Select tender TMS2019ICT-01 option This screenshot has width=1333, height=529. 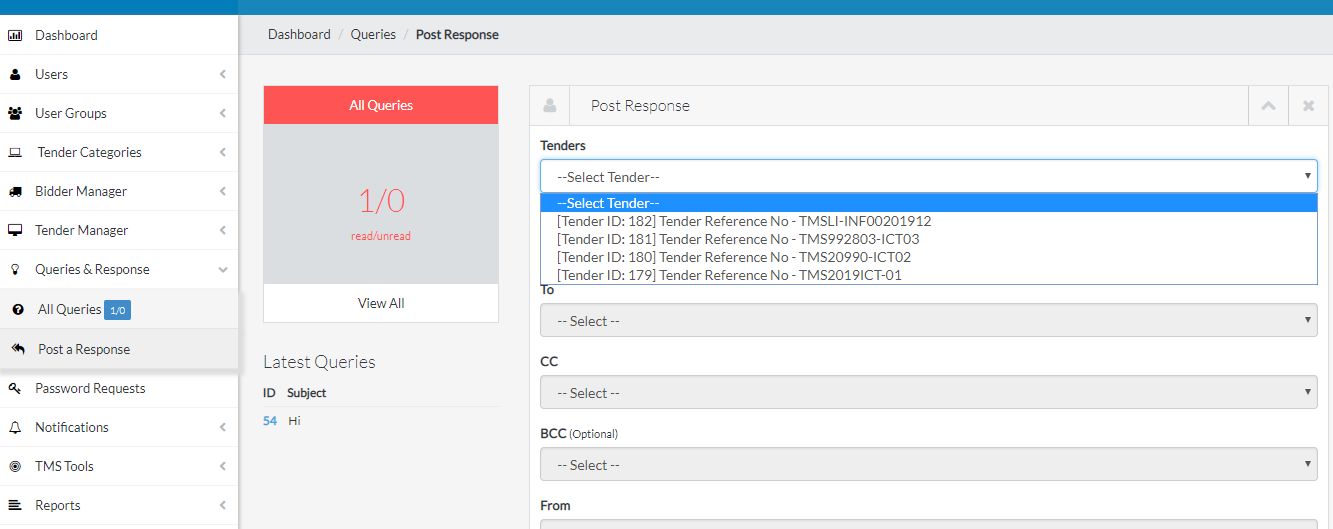click(729, 275)
